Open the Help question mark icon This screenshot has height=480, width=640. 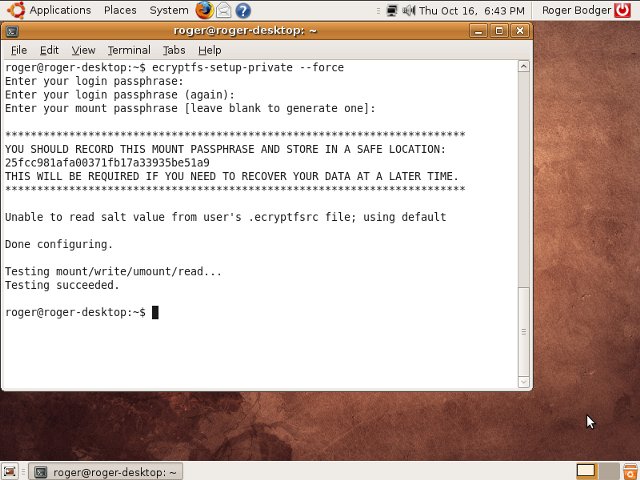pyautogui.click(x=243, y=10)
